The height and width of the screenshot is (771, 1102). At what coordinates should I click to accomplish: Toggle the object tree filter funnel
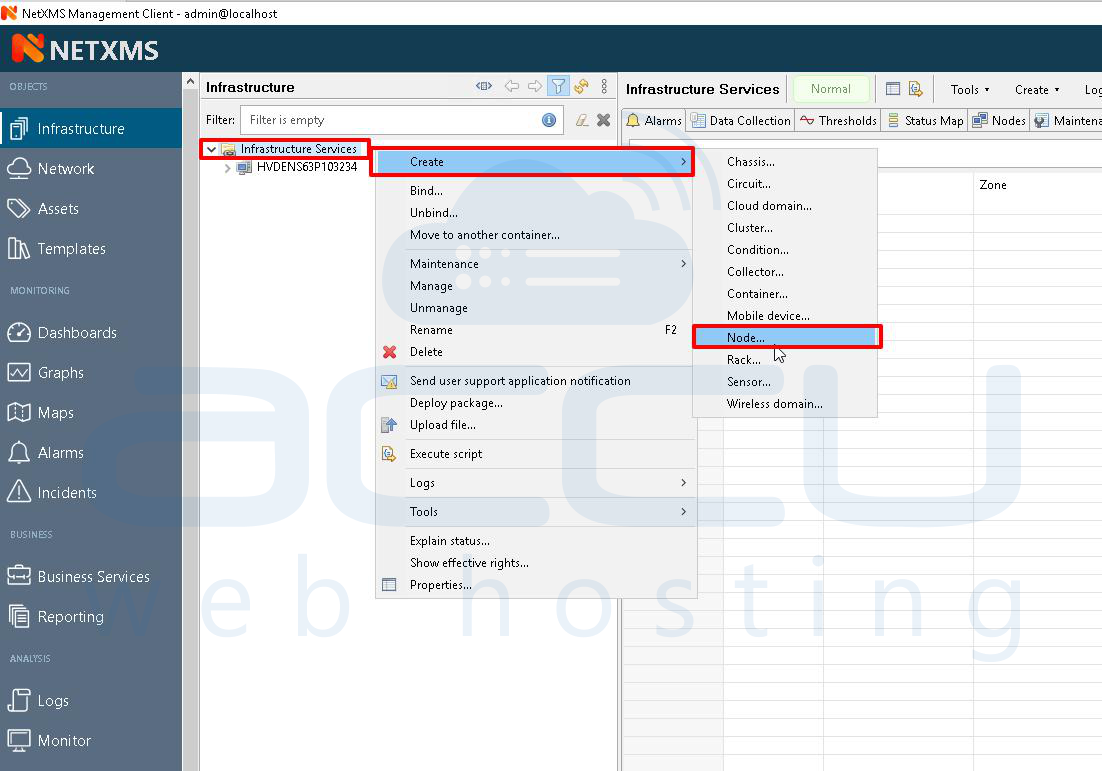(x=558, y=86)
